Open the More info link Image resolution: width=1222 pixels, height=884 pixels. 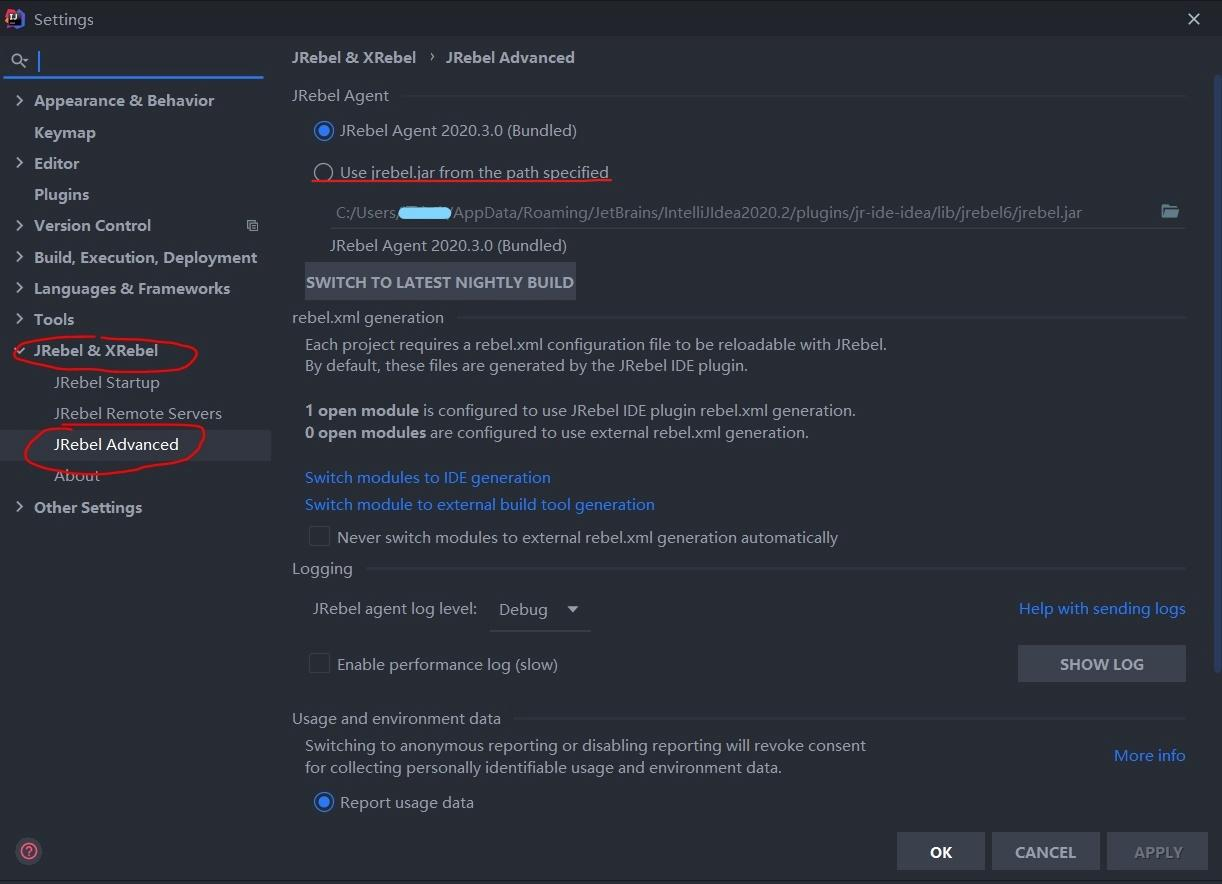1150,756
